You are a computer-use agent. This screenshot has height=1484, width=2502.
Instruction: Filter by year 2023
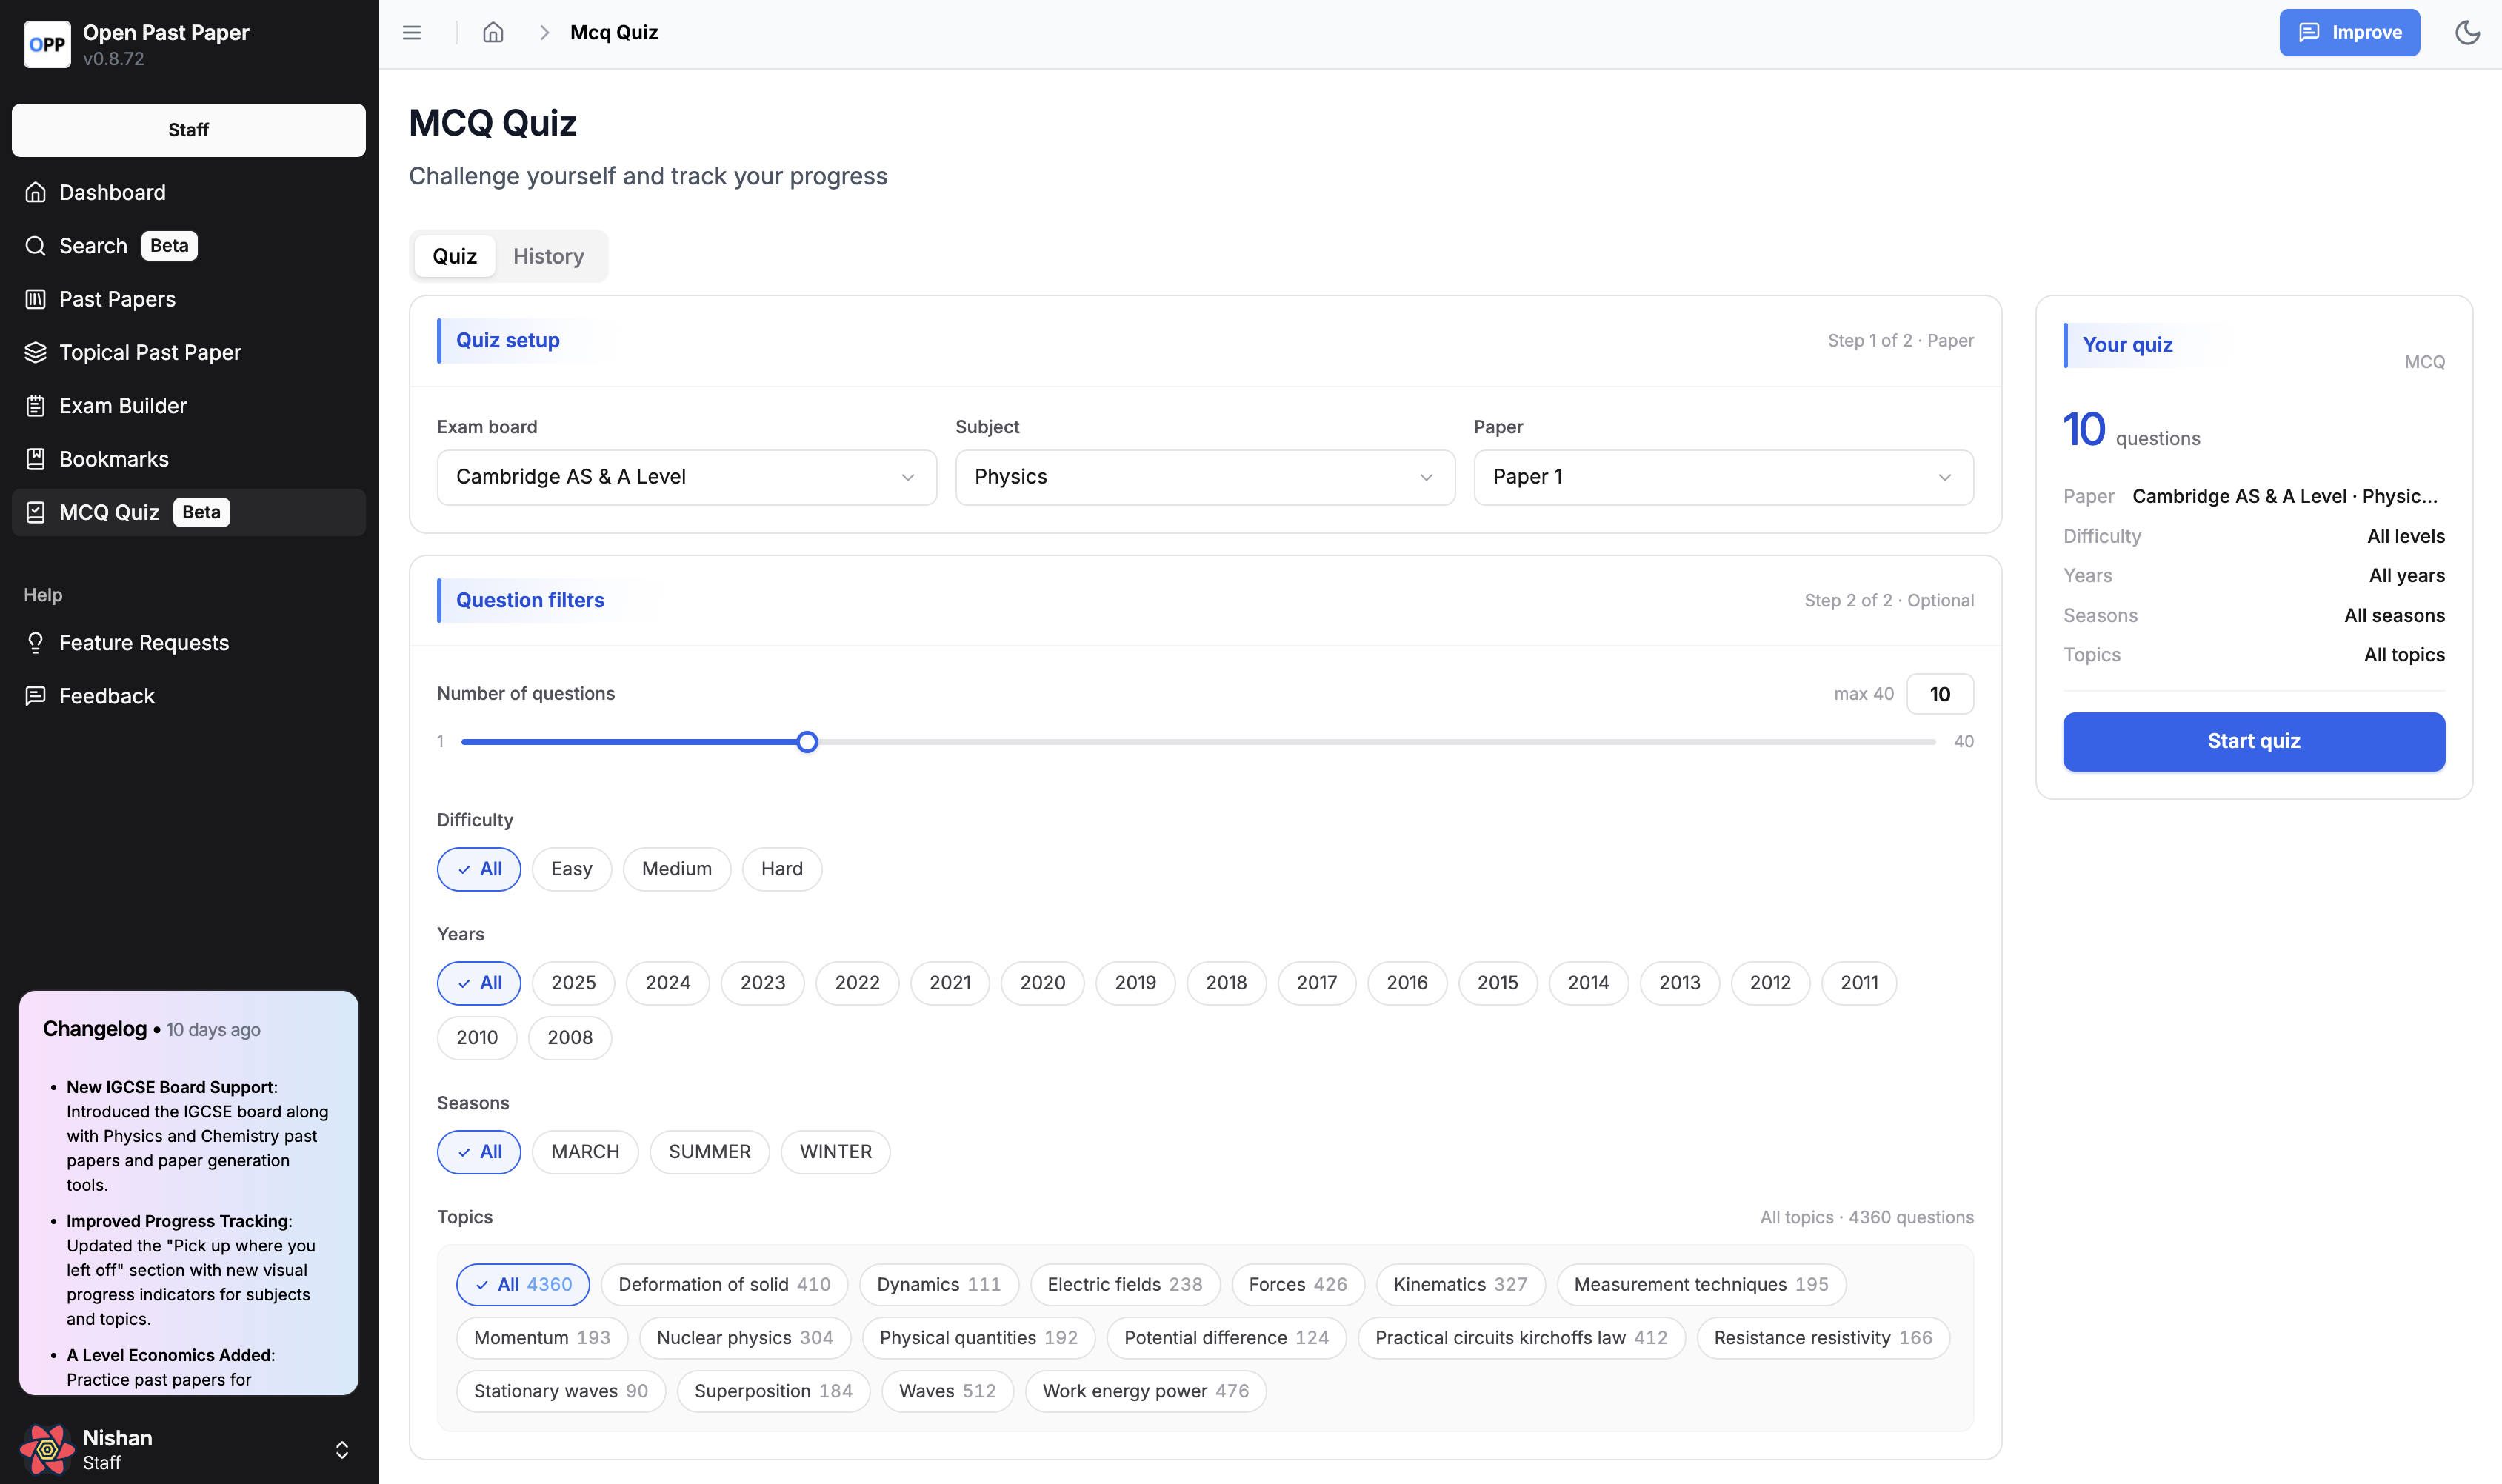(763, 983)
